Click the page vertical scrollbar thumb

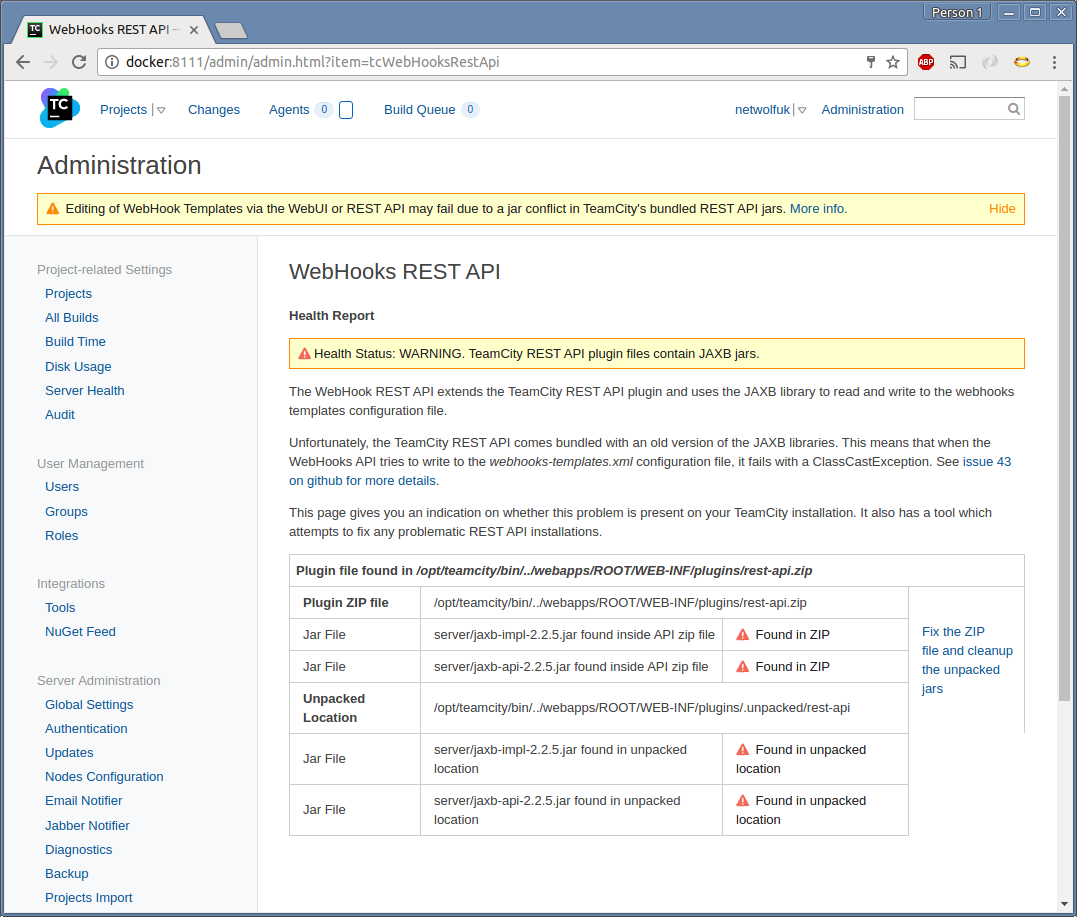[x=1064, y=398]
